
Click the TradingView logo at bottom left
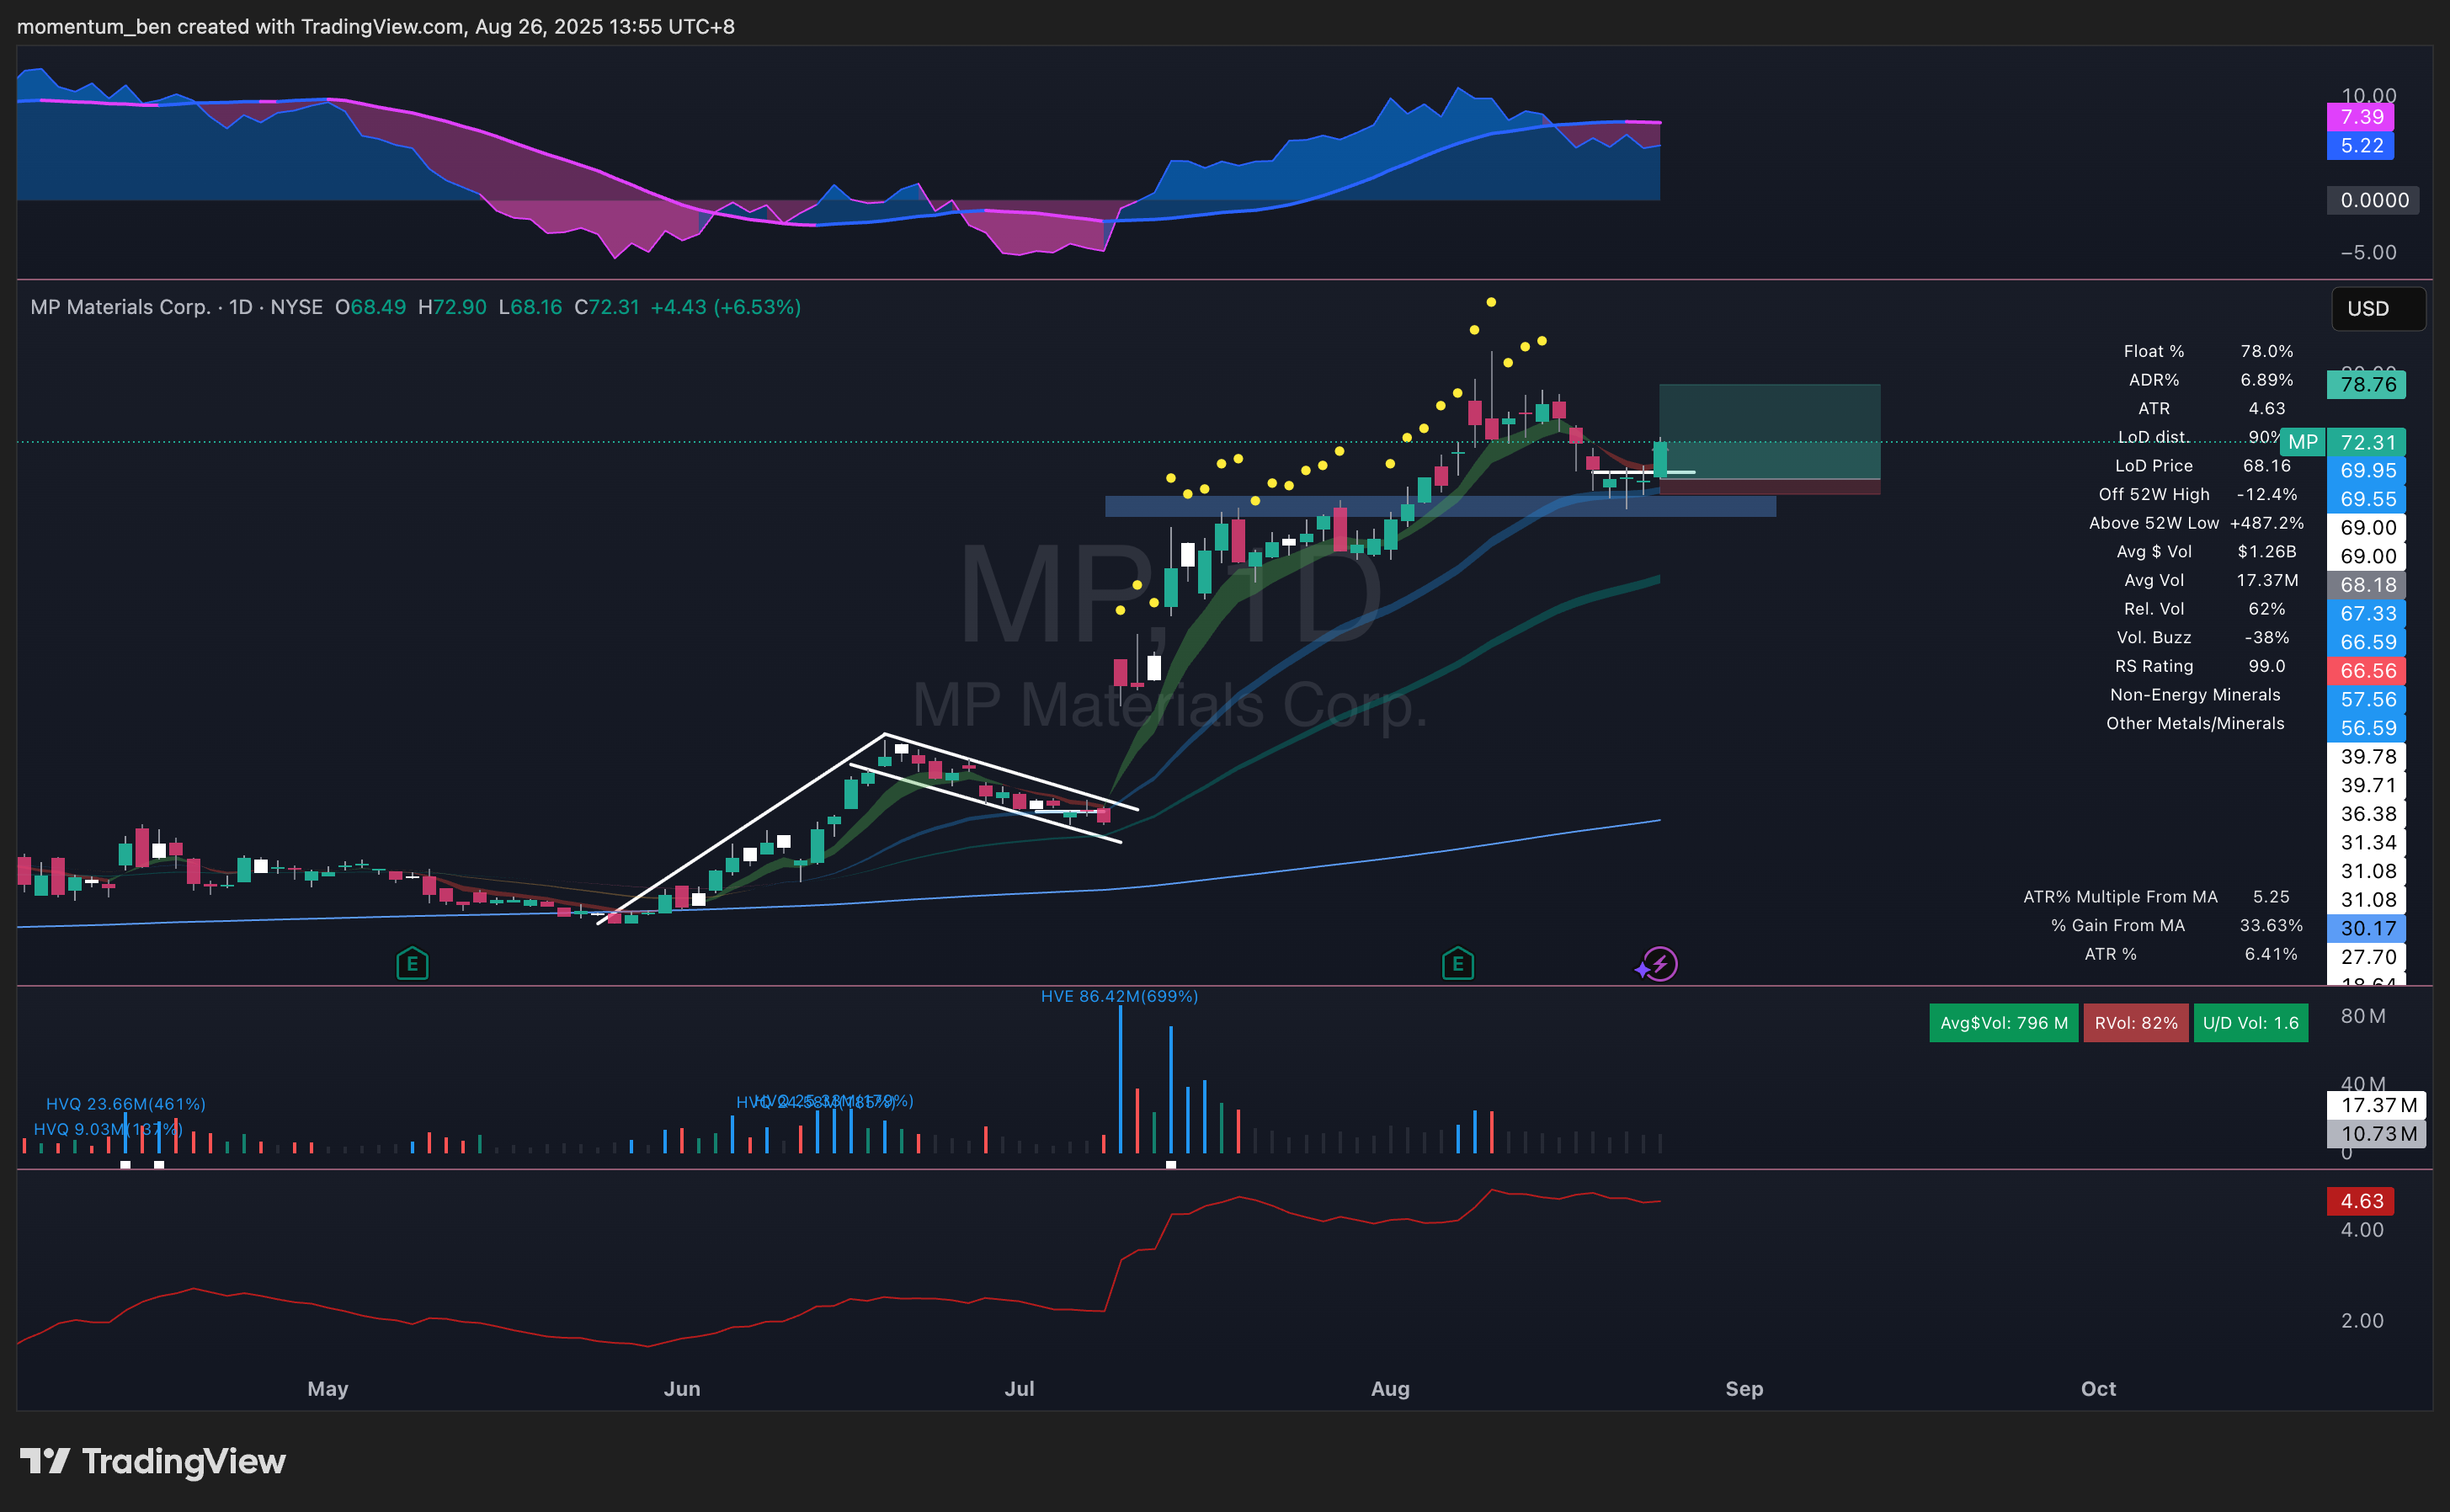(x=153, y=1461)
